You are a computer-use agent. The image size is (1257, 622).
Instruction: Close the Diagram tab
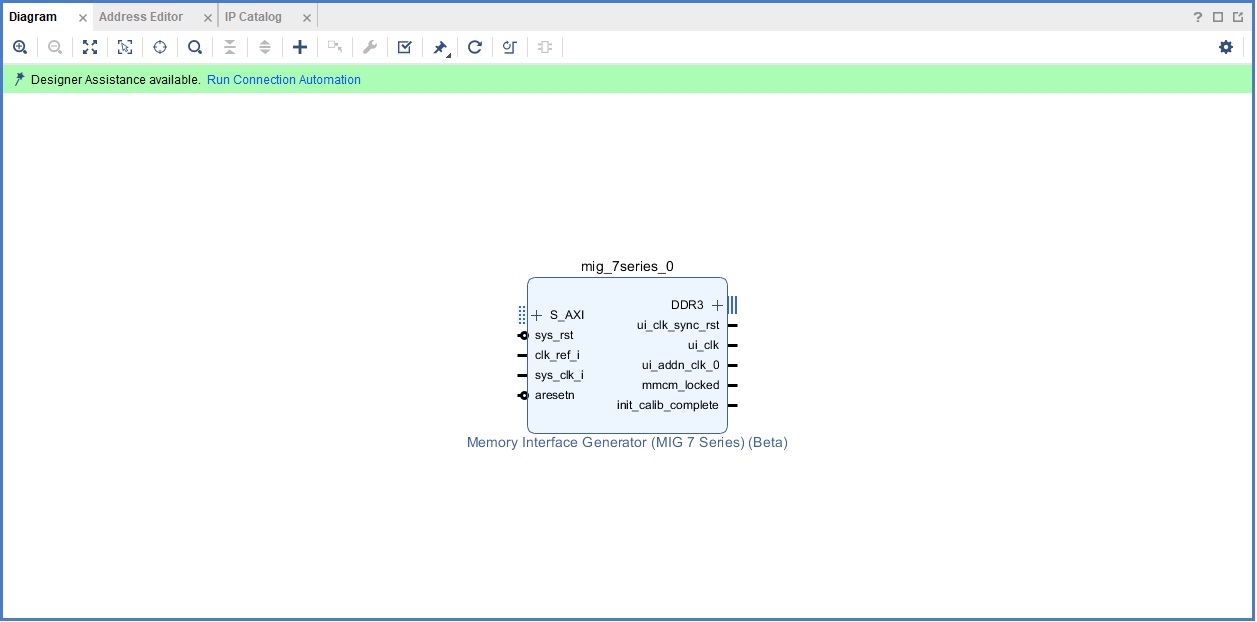click(x=83, y=18)
